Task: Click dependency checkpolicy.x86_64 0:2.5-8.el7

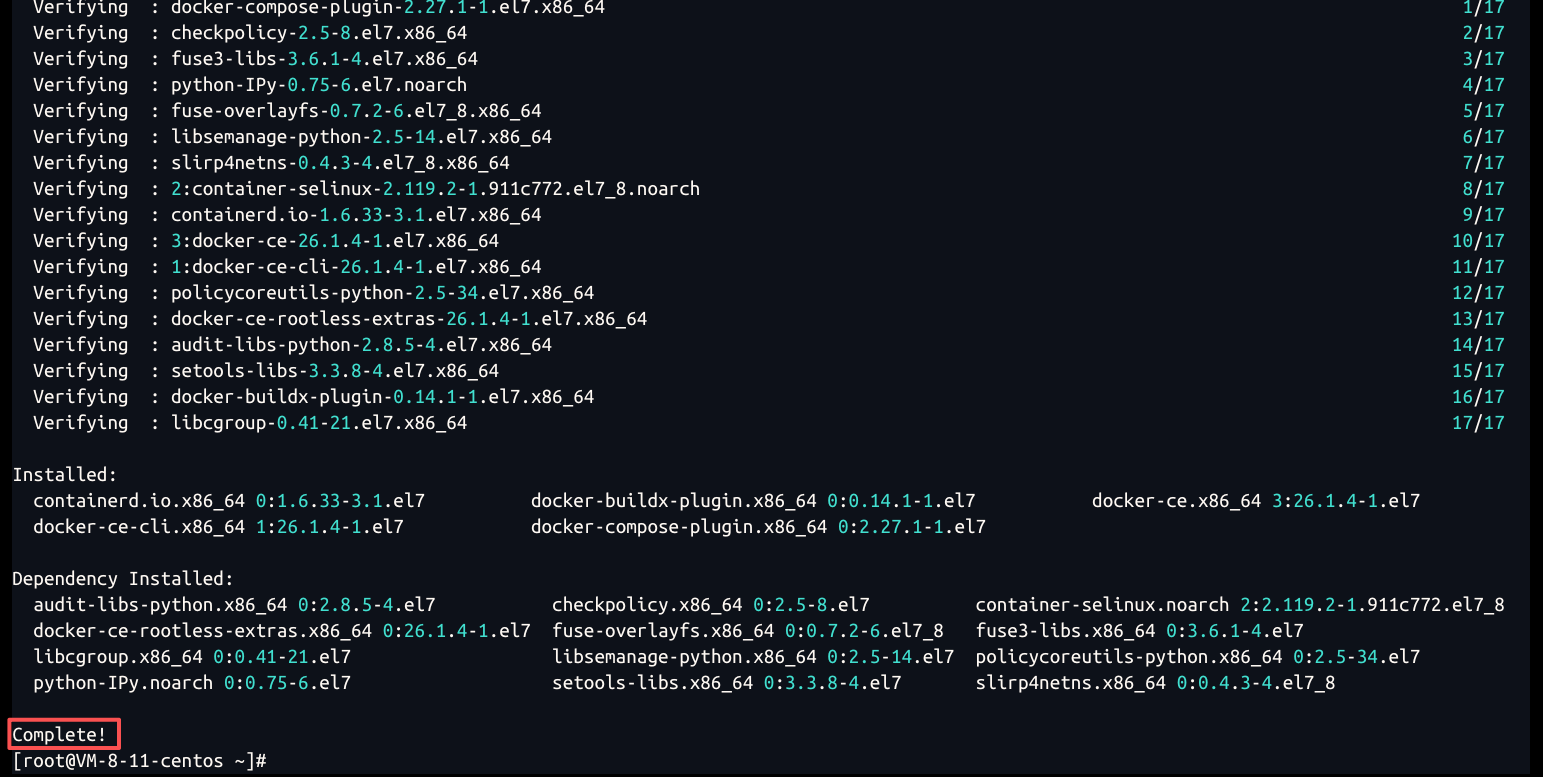Action: point(711,604)
